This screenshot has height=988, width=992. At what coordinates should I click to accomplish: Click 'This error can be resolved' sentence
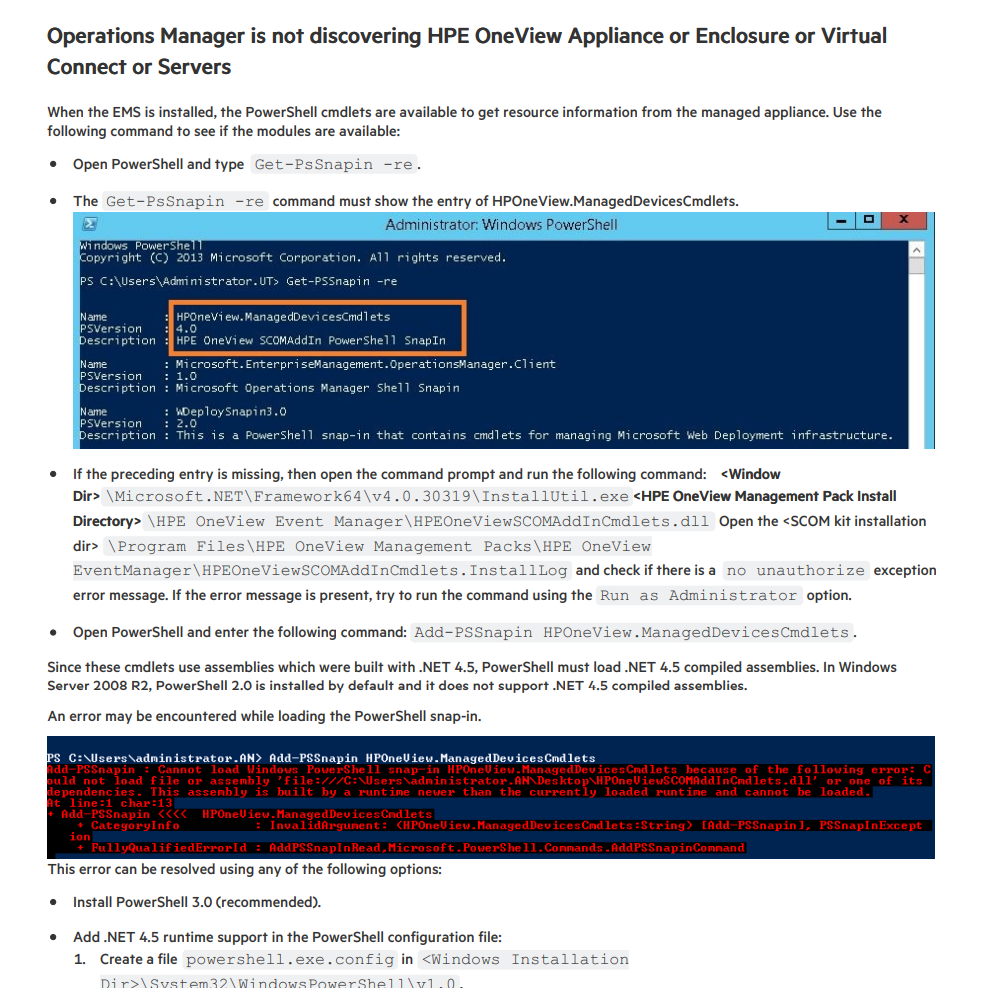(x=244, y=869)
